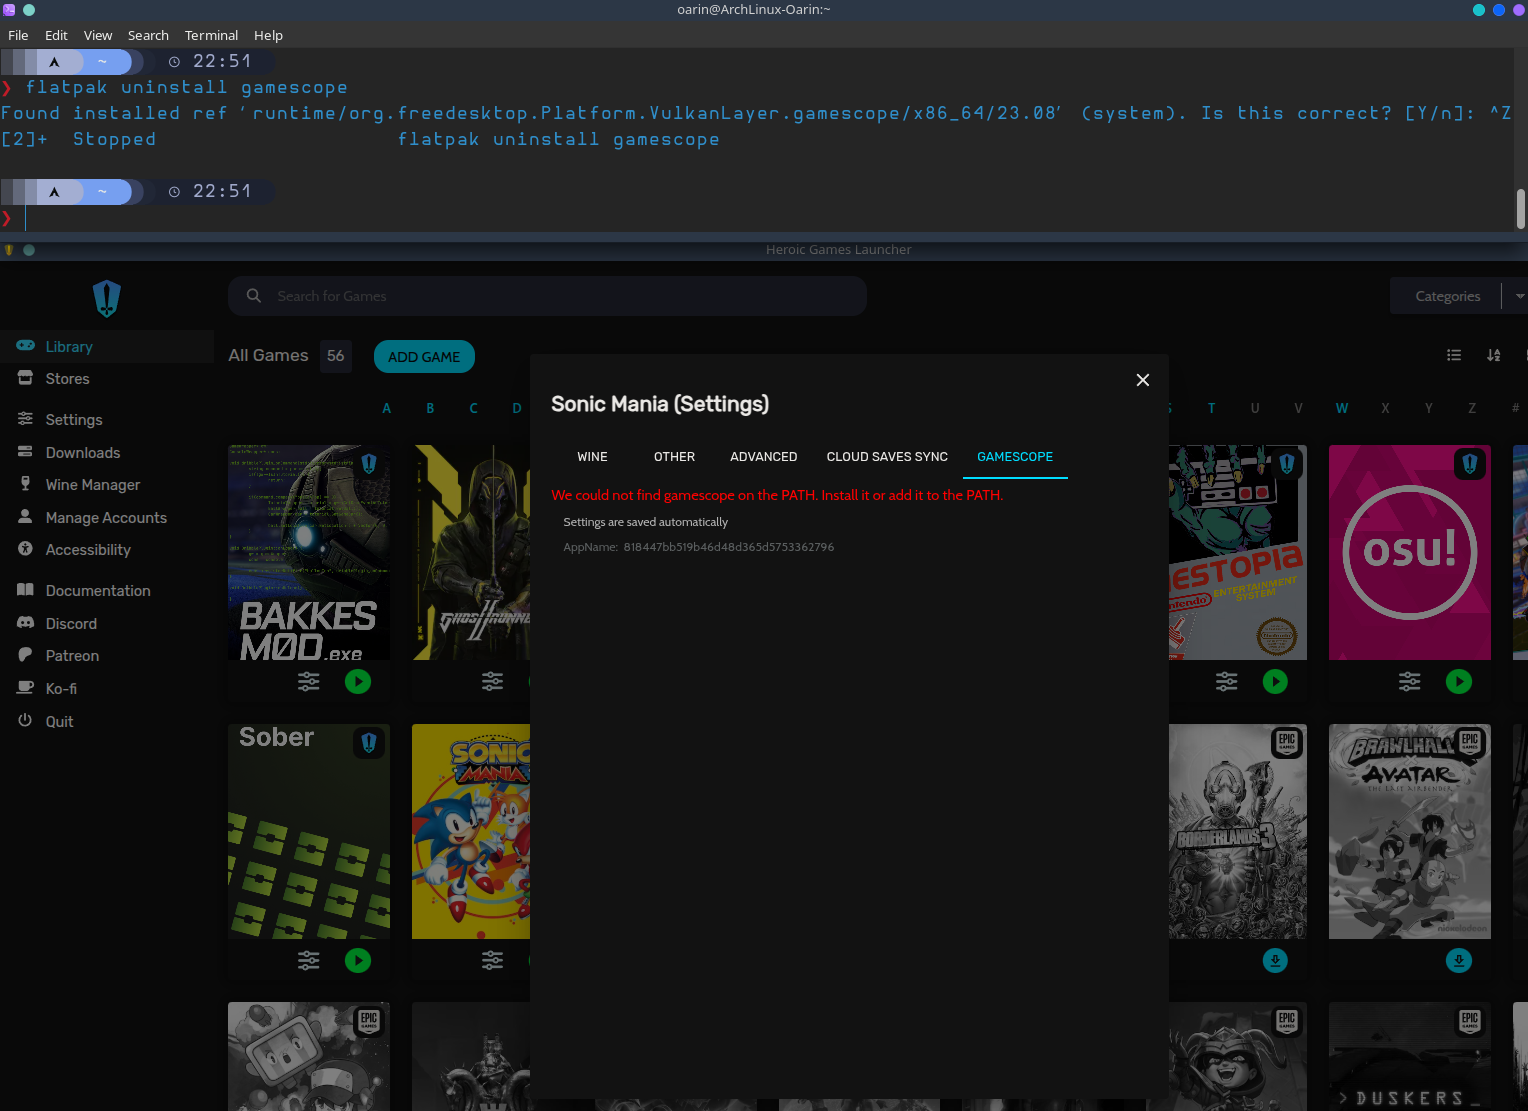Viewport: 1528px width, 1111px height.
Task: Launch osu! with its play button
Action: pos(1459,682)
